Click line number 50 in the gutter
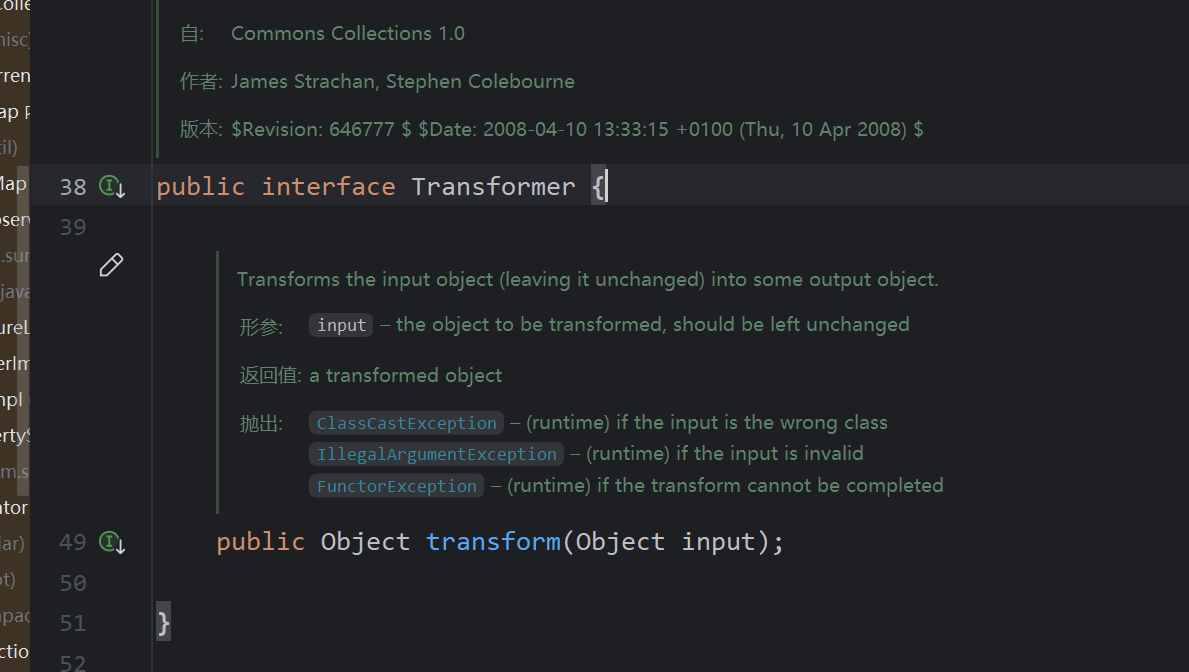Screen dimensions: 1189x672 coord(73,582)
